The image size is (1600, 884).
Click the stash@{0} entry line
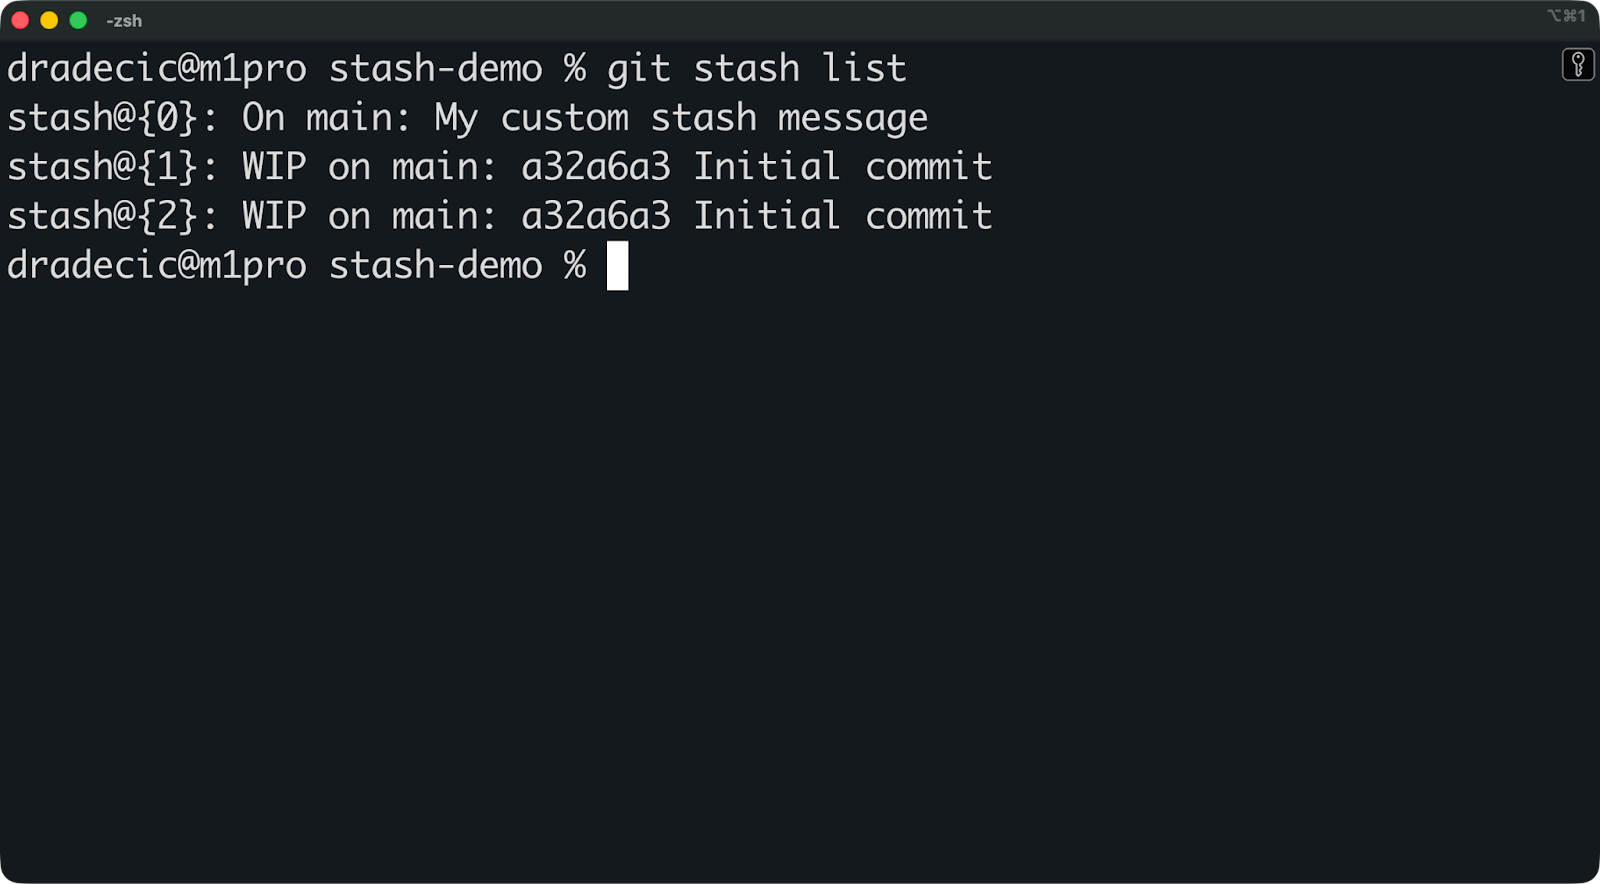466,117
